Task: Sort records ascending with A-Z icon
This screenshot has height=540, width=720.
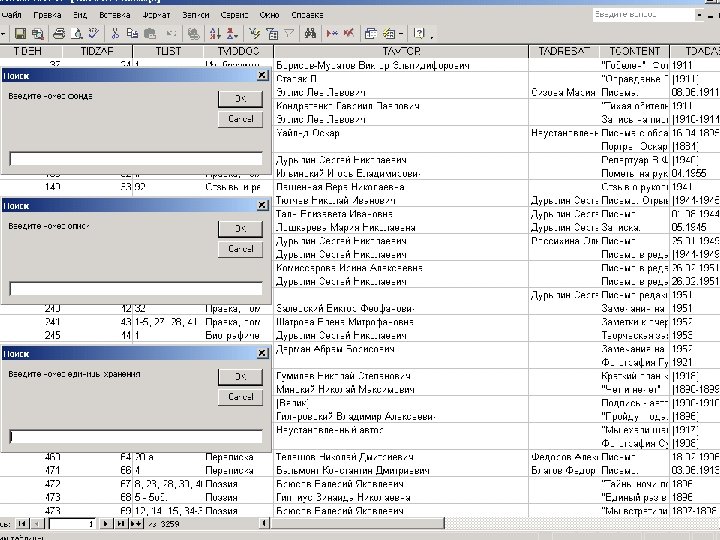Action: [215, 33]
